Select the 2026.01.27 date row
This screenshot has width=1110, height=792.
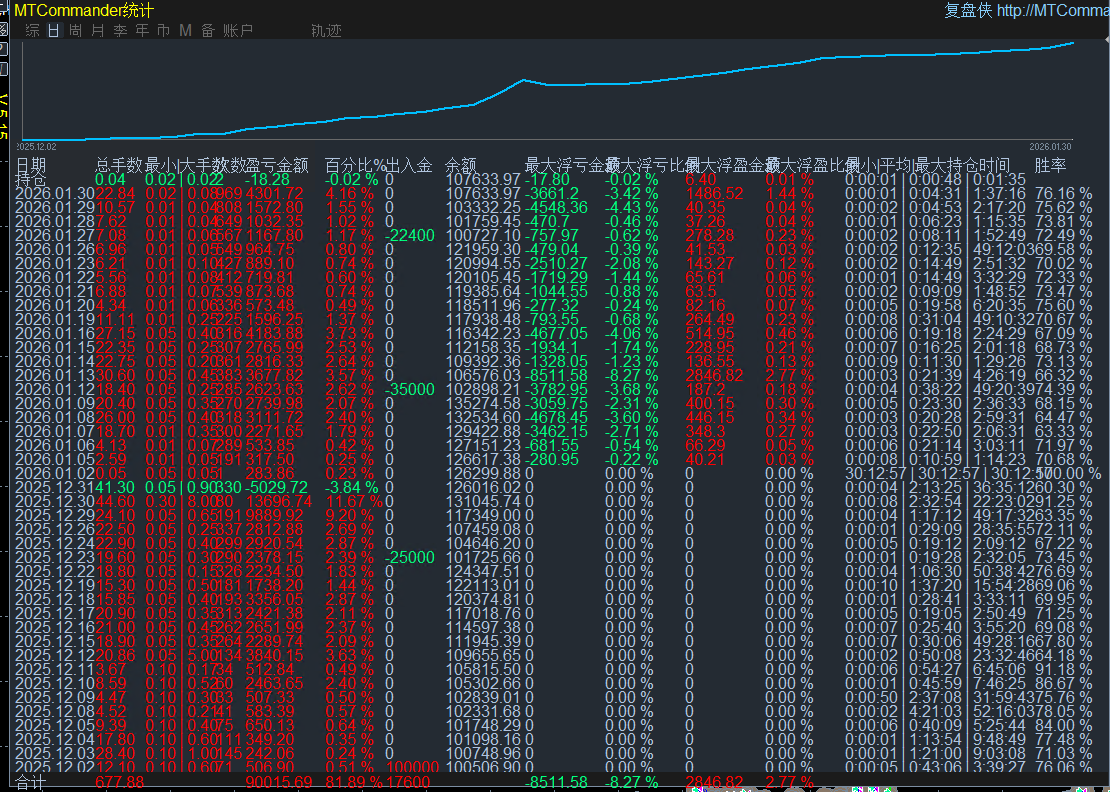(555, 235)
